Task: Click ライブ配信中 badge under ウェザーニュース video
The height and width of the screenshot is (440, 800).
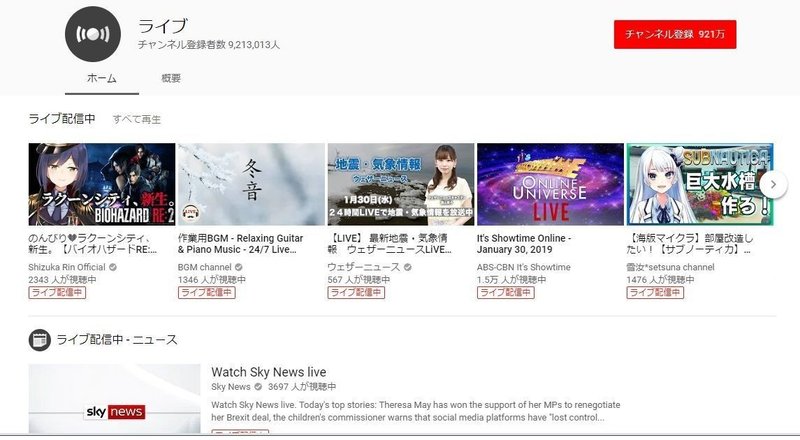Action: tap(356, 292)
